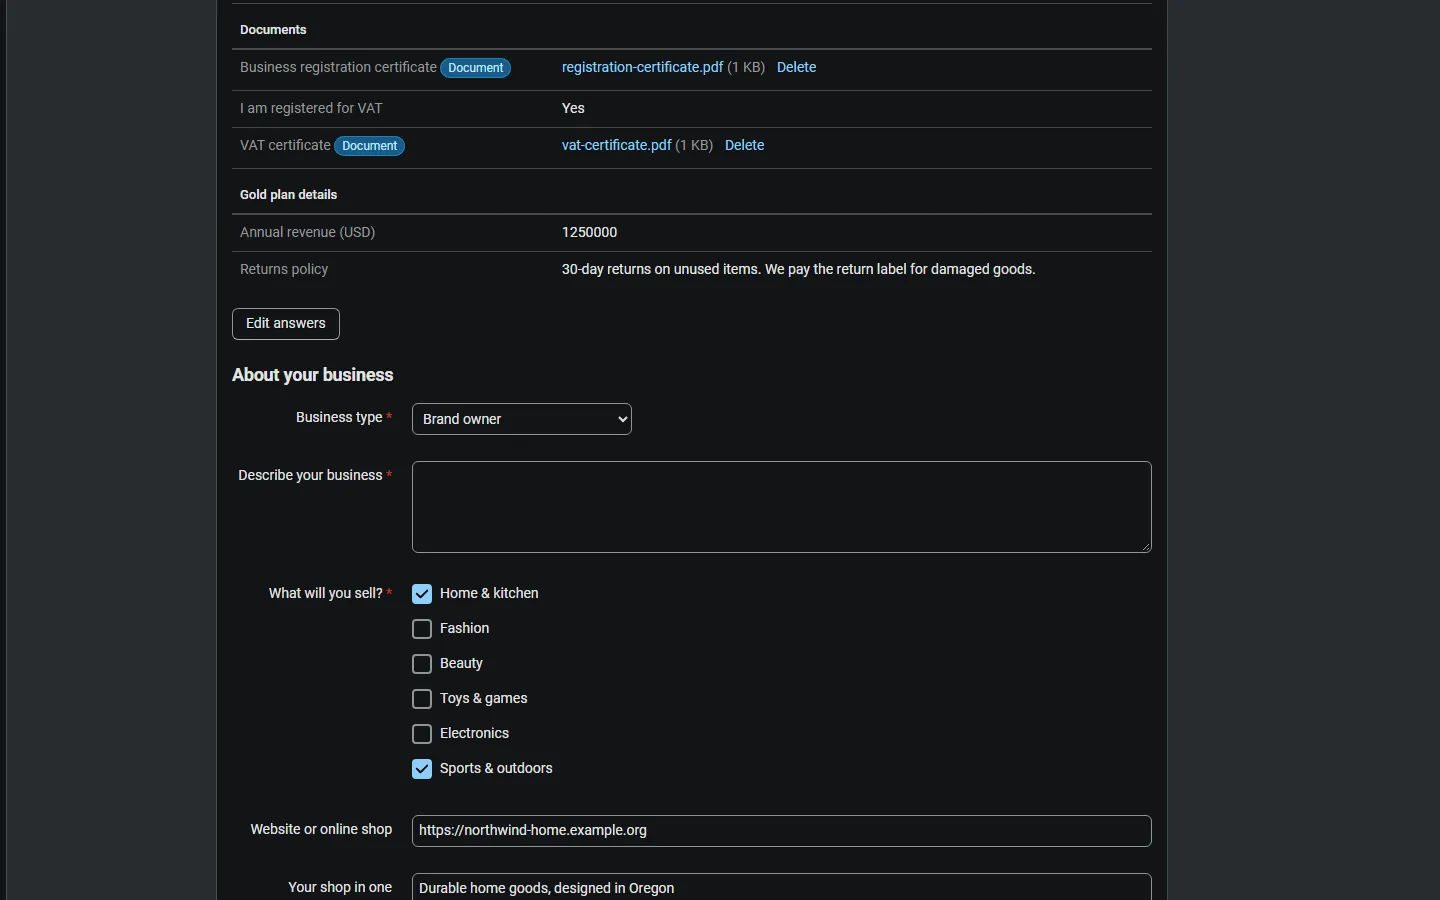Click the Website or online shop field
The image size is (1440, 900).
(782, 831)
